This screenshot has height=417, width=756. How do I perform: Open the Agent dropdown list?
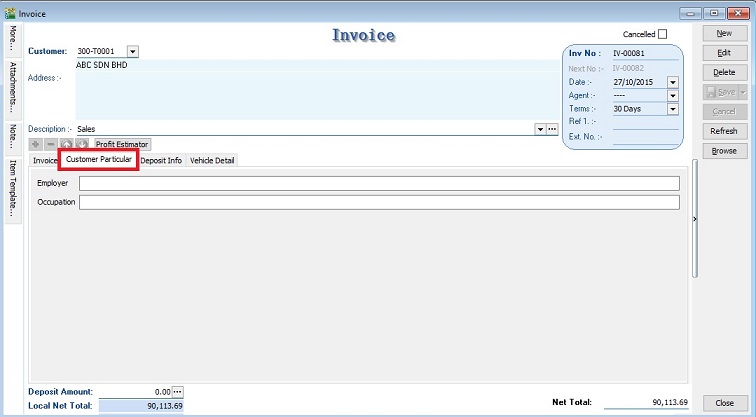tap(672, 95)
